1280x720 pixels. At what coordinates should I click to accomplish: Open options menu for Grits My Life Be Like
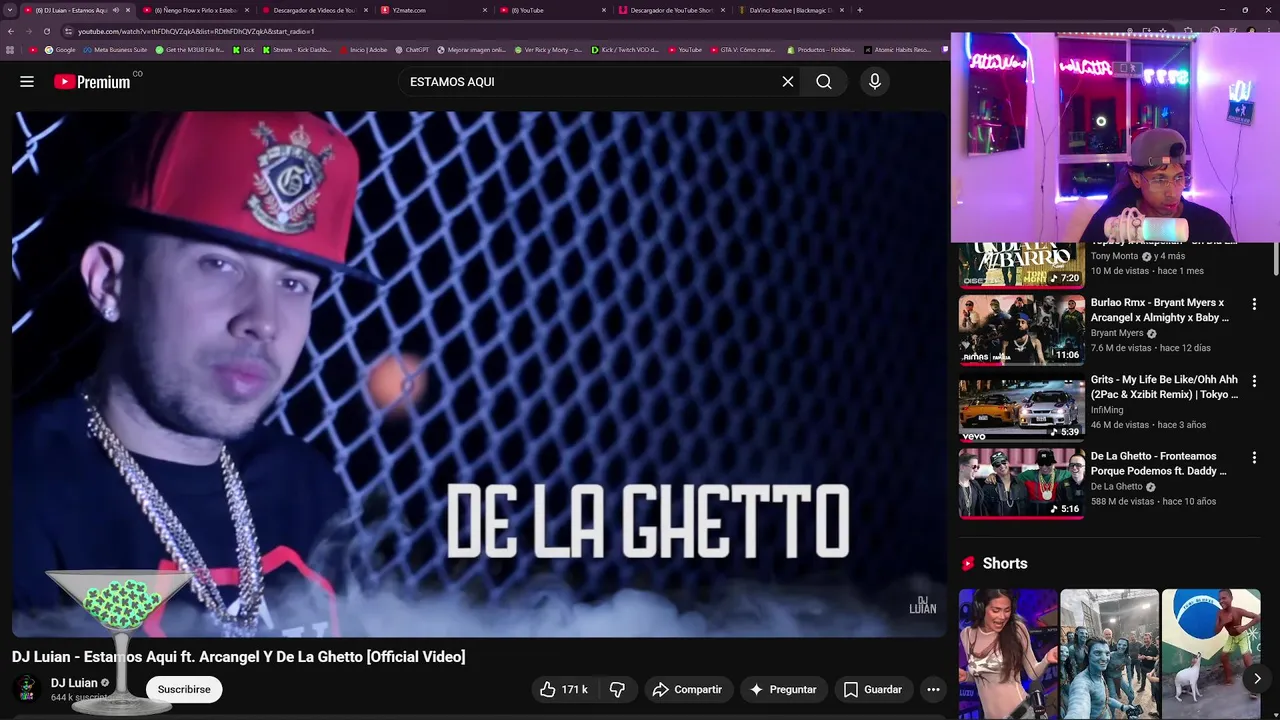tap(1254, 381)
